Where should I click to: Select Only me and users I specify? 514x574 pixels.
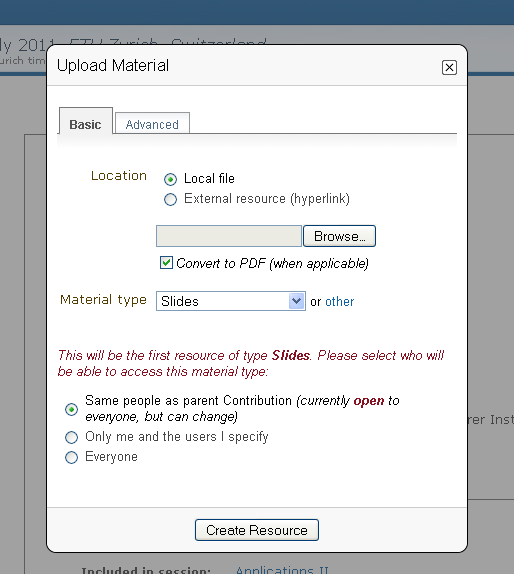pyautogui.click(x=71, y=437)
